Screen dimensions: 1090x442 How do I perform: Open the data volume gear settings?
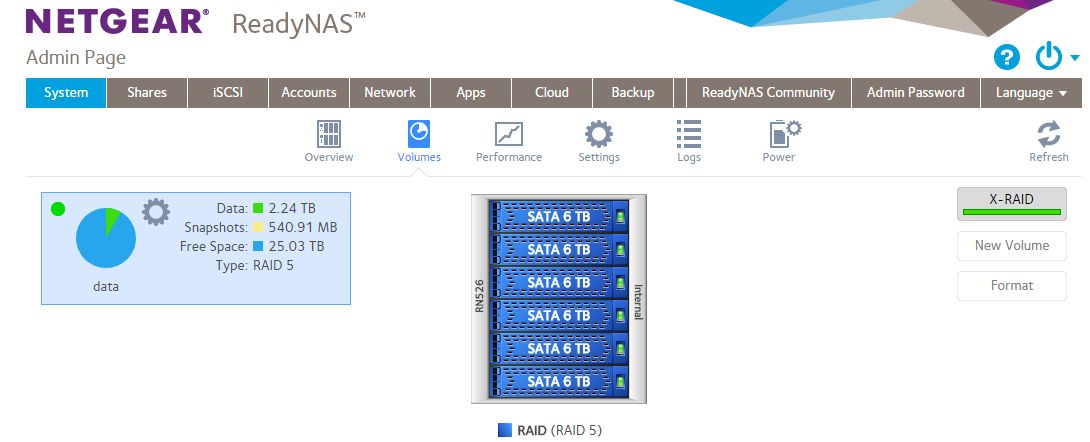[x=156, y=212]
